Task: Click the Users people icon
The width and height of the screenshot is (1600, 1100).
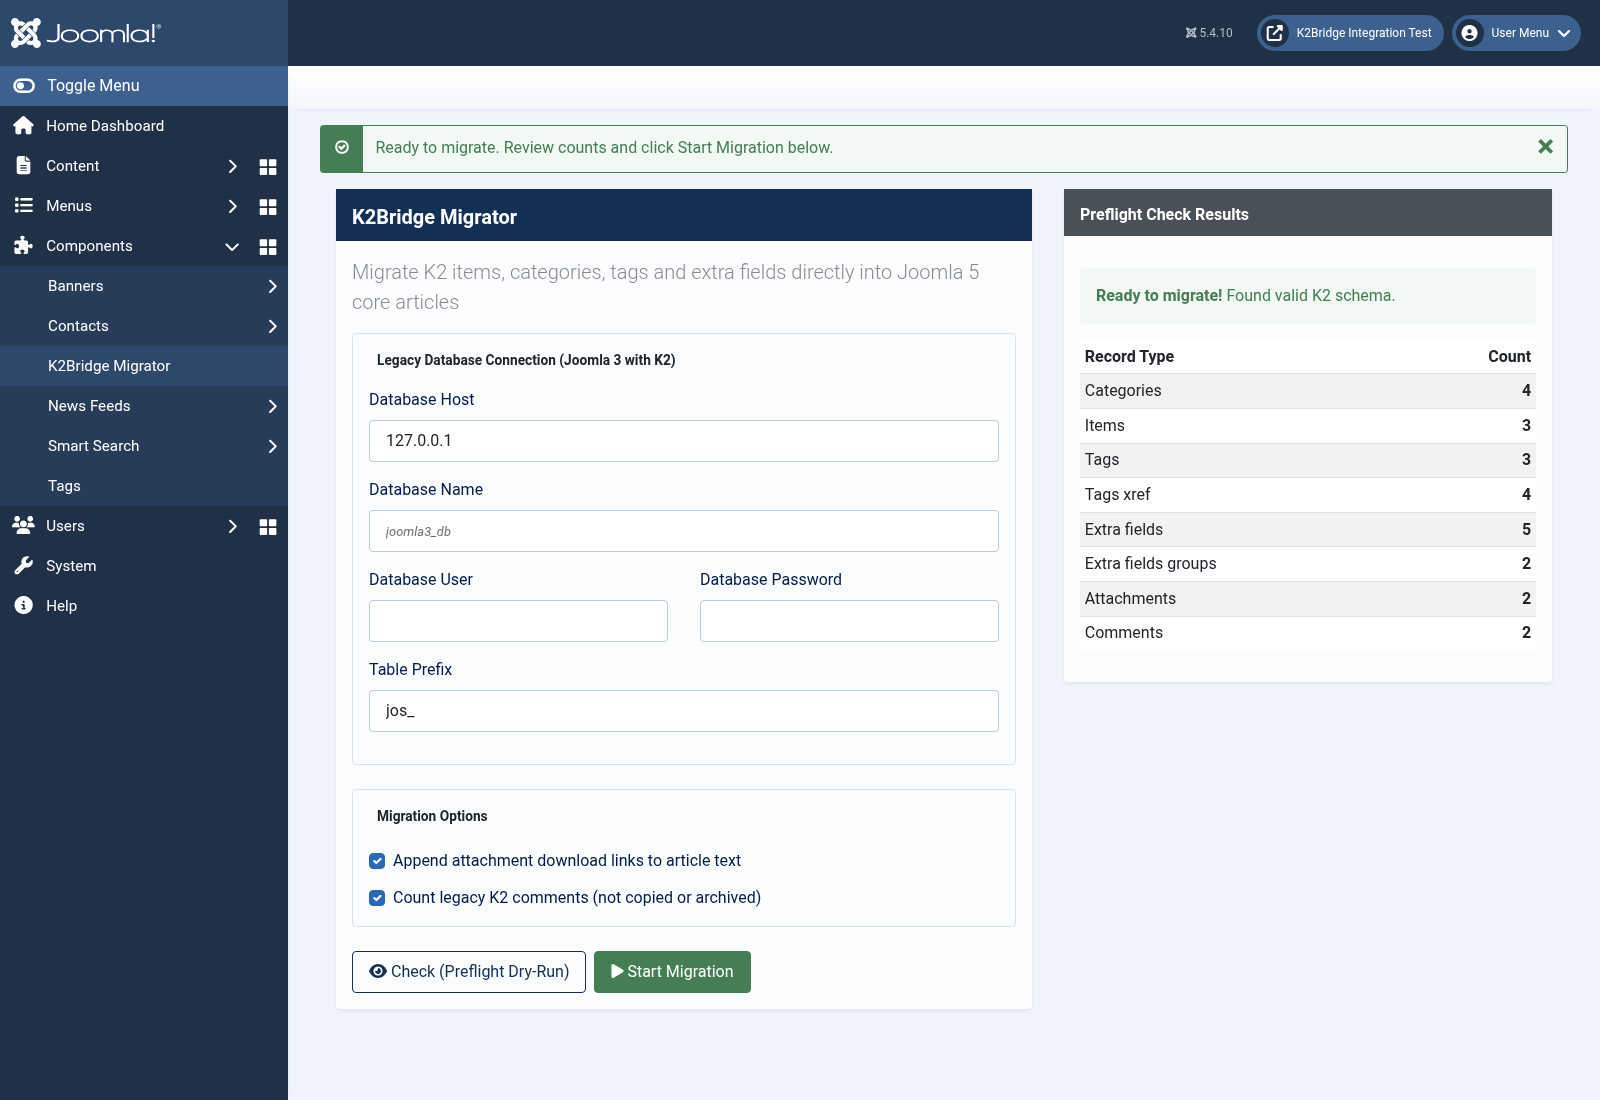Action: coord(24,525)
